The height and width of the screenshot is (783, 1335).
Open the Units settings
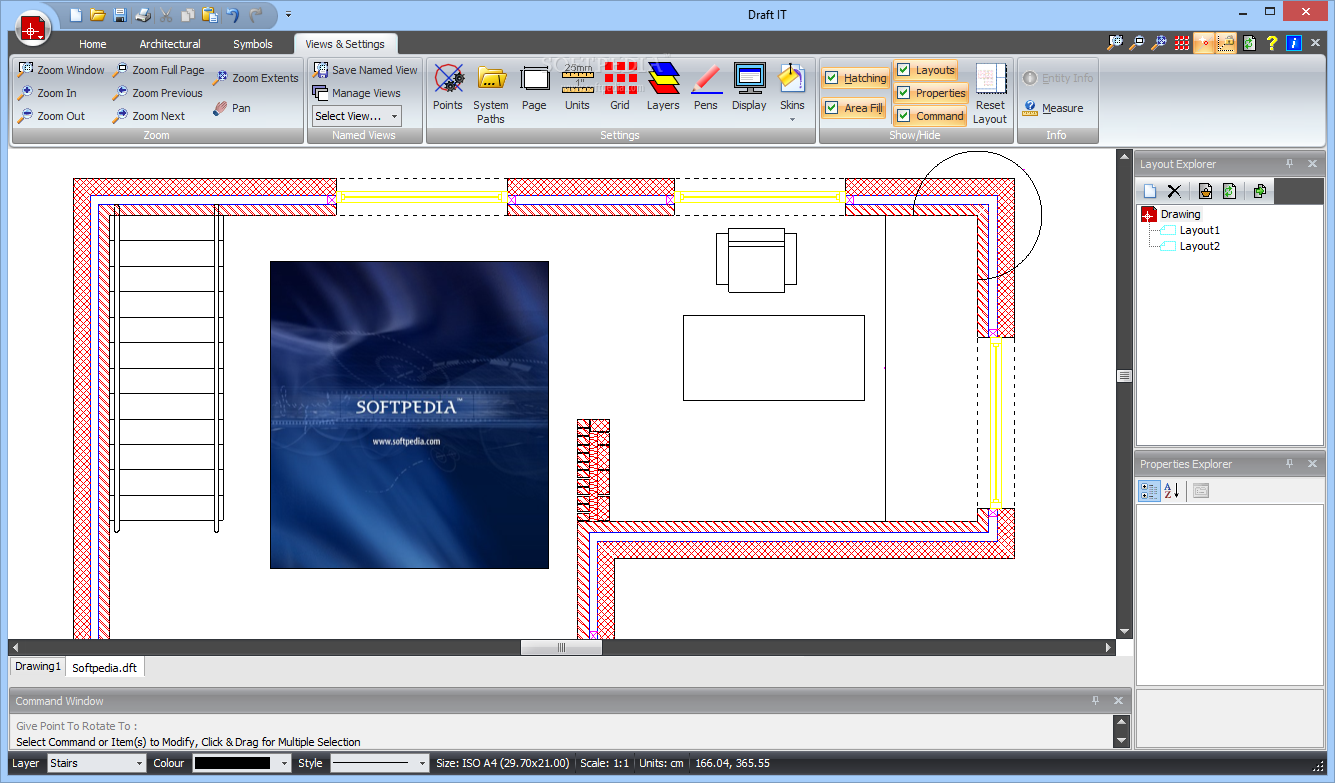577,88
